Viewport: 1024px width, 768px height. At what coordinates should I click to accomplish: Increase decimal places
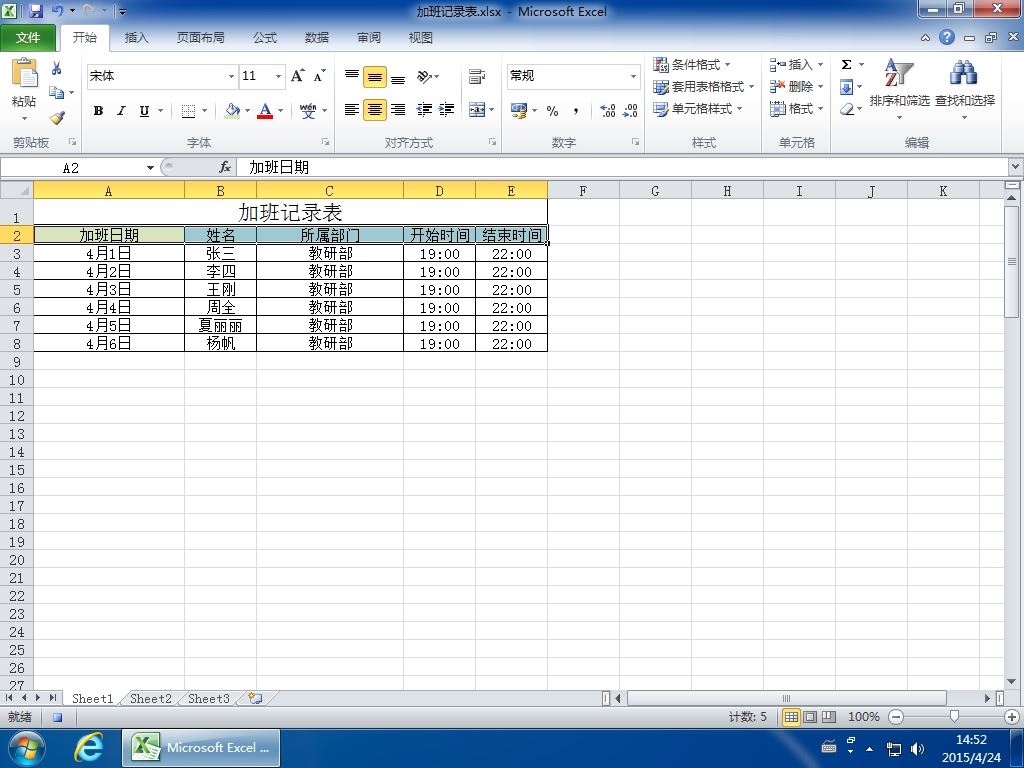pyautogui.click(x=607, y=110)
